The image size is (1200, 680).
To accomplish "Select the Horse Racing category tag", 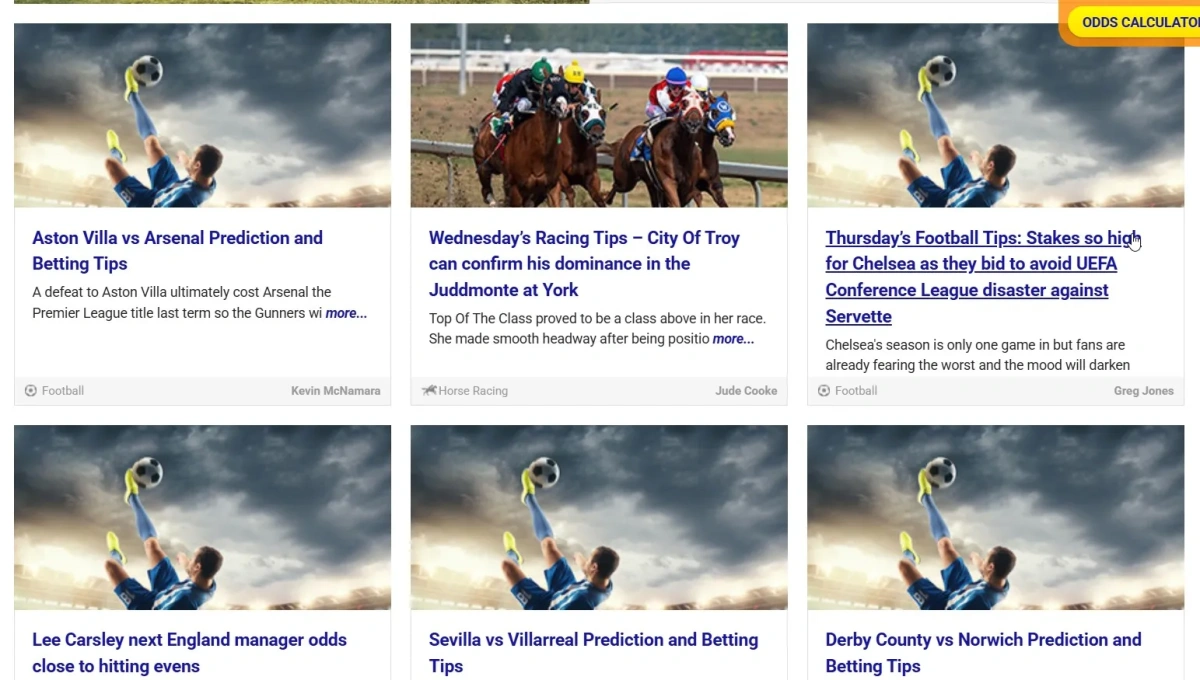I will point(473,391).
